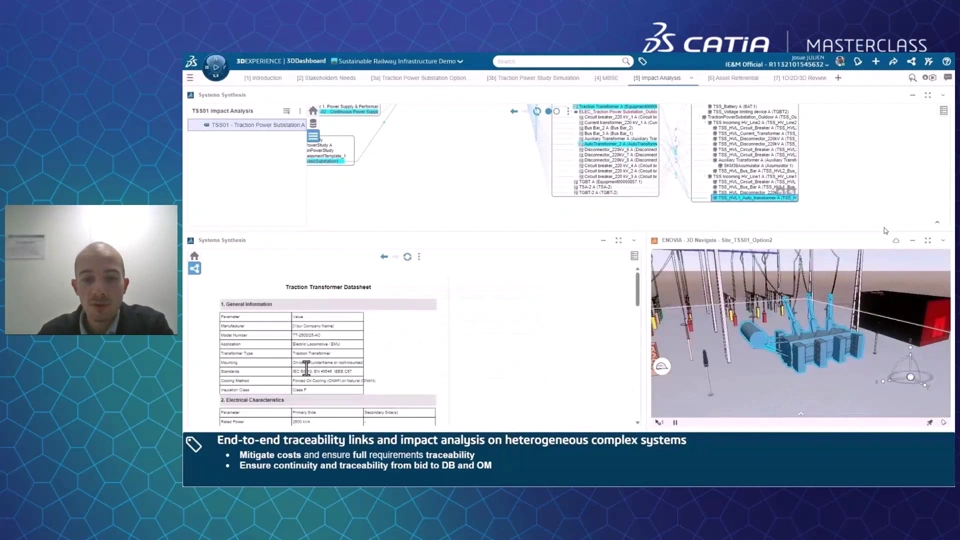
Task: Collapse top widget with bottom-right chevron
Action: click(x=937, y=222)
